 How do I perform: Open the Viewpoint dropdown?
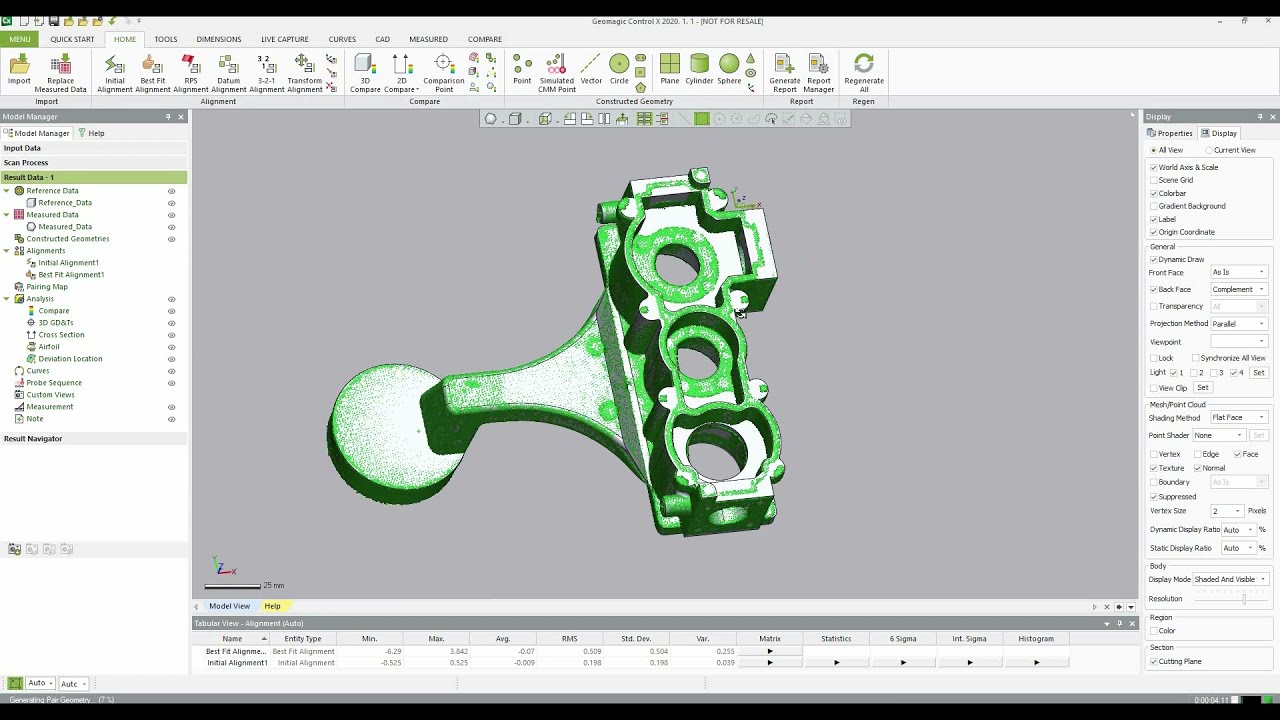click(1238, 341)
